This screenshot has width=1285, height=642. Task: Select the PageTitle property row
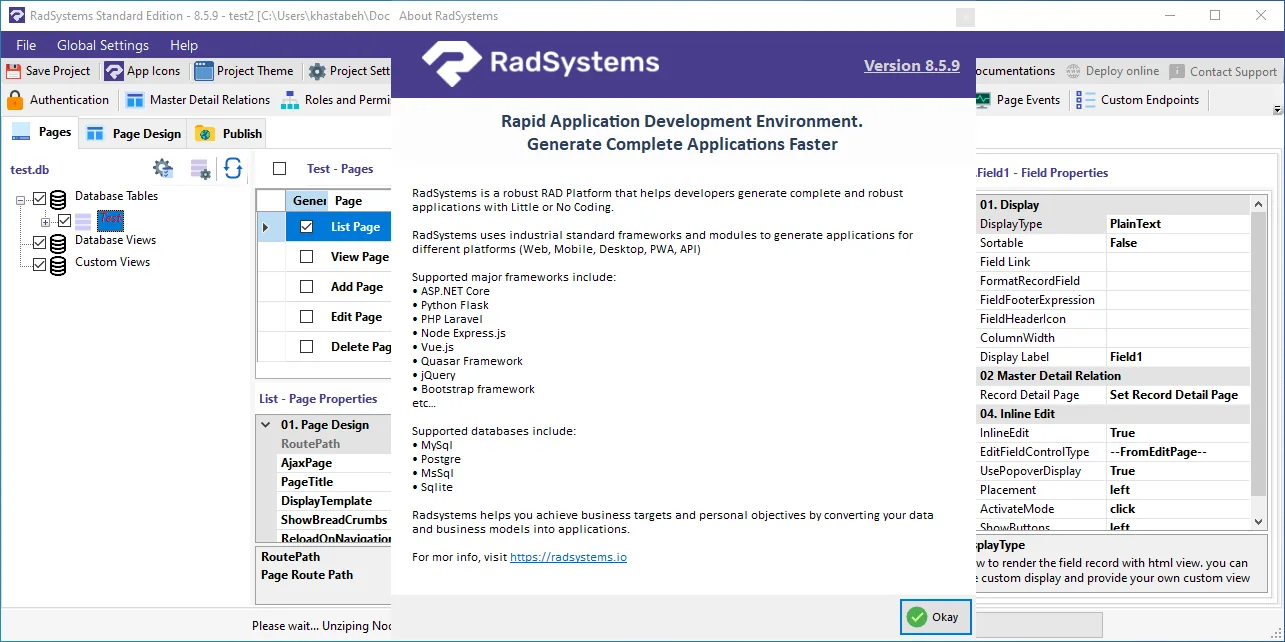[334, 482]
